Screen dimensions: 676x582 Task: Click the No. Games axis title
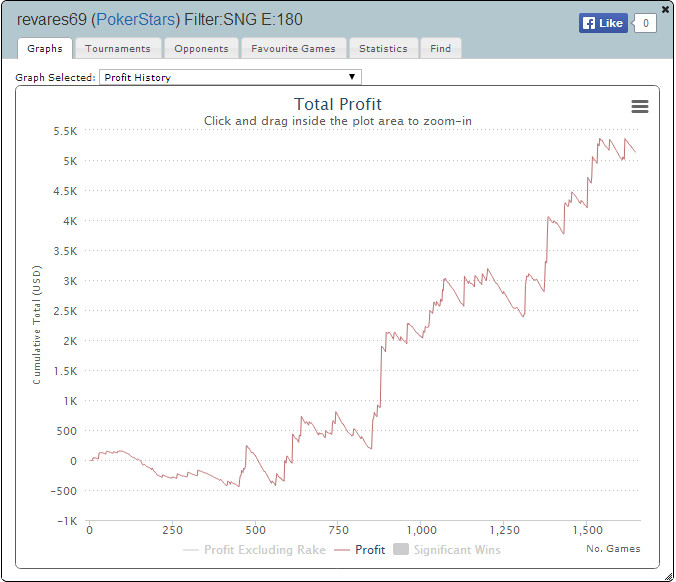coord(613,548)
